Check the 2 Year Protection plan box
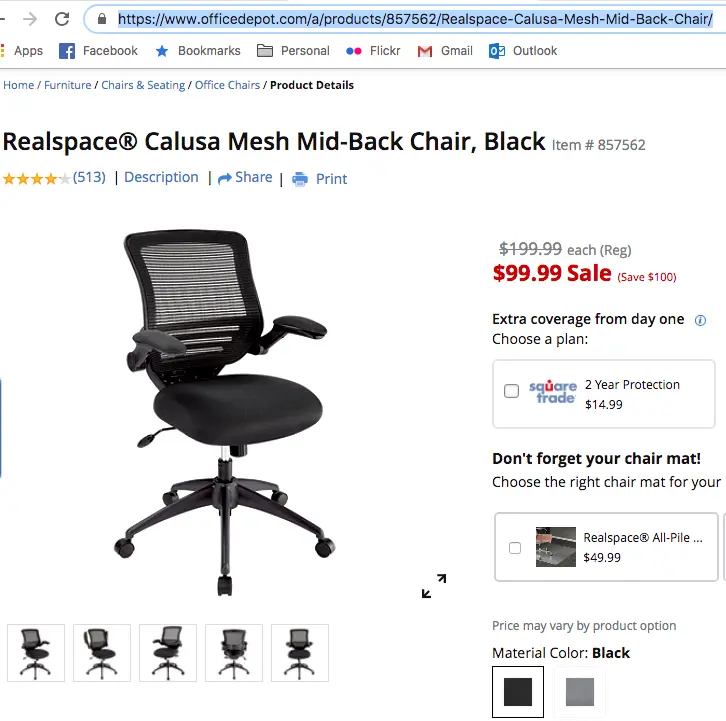The width and height of the screenshot is (726, 721). (x=511, y=391)
